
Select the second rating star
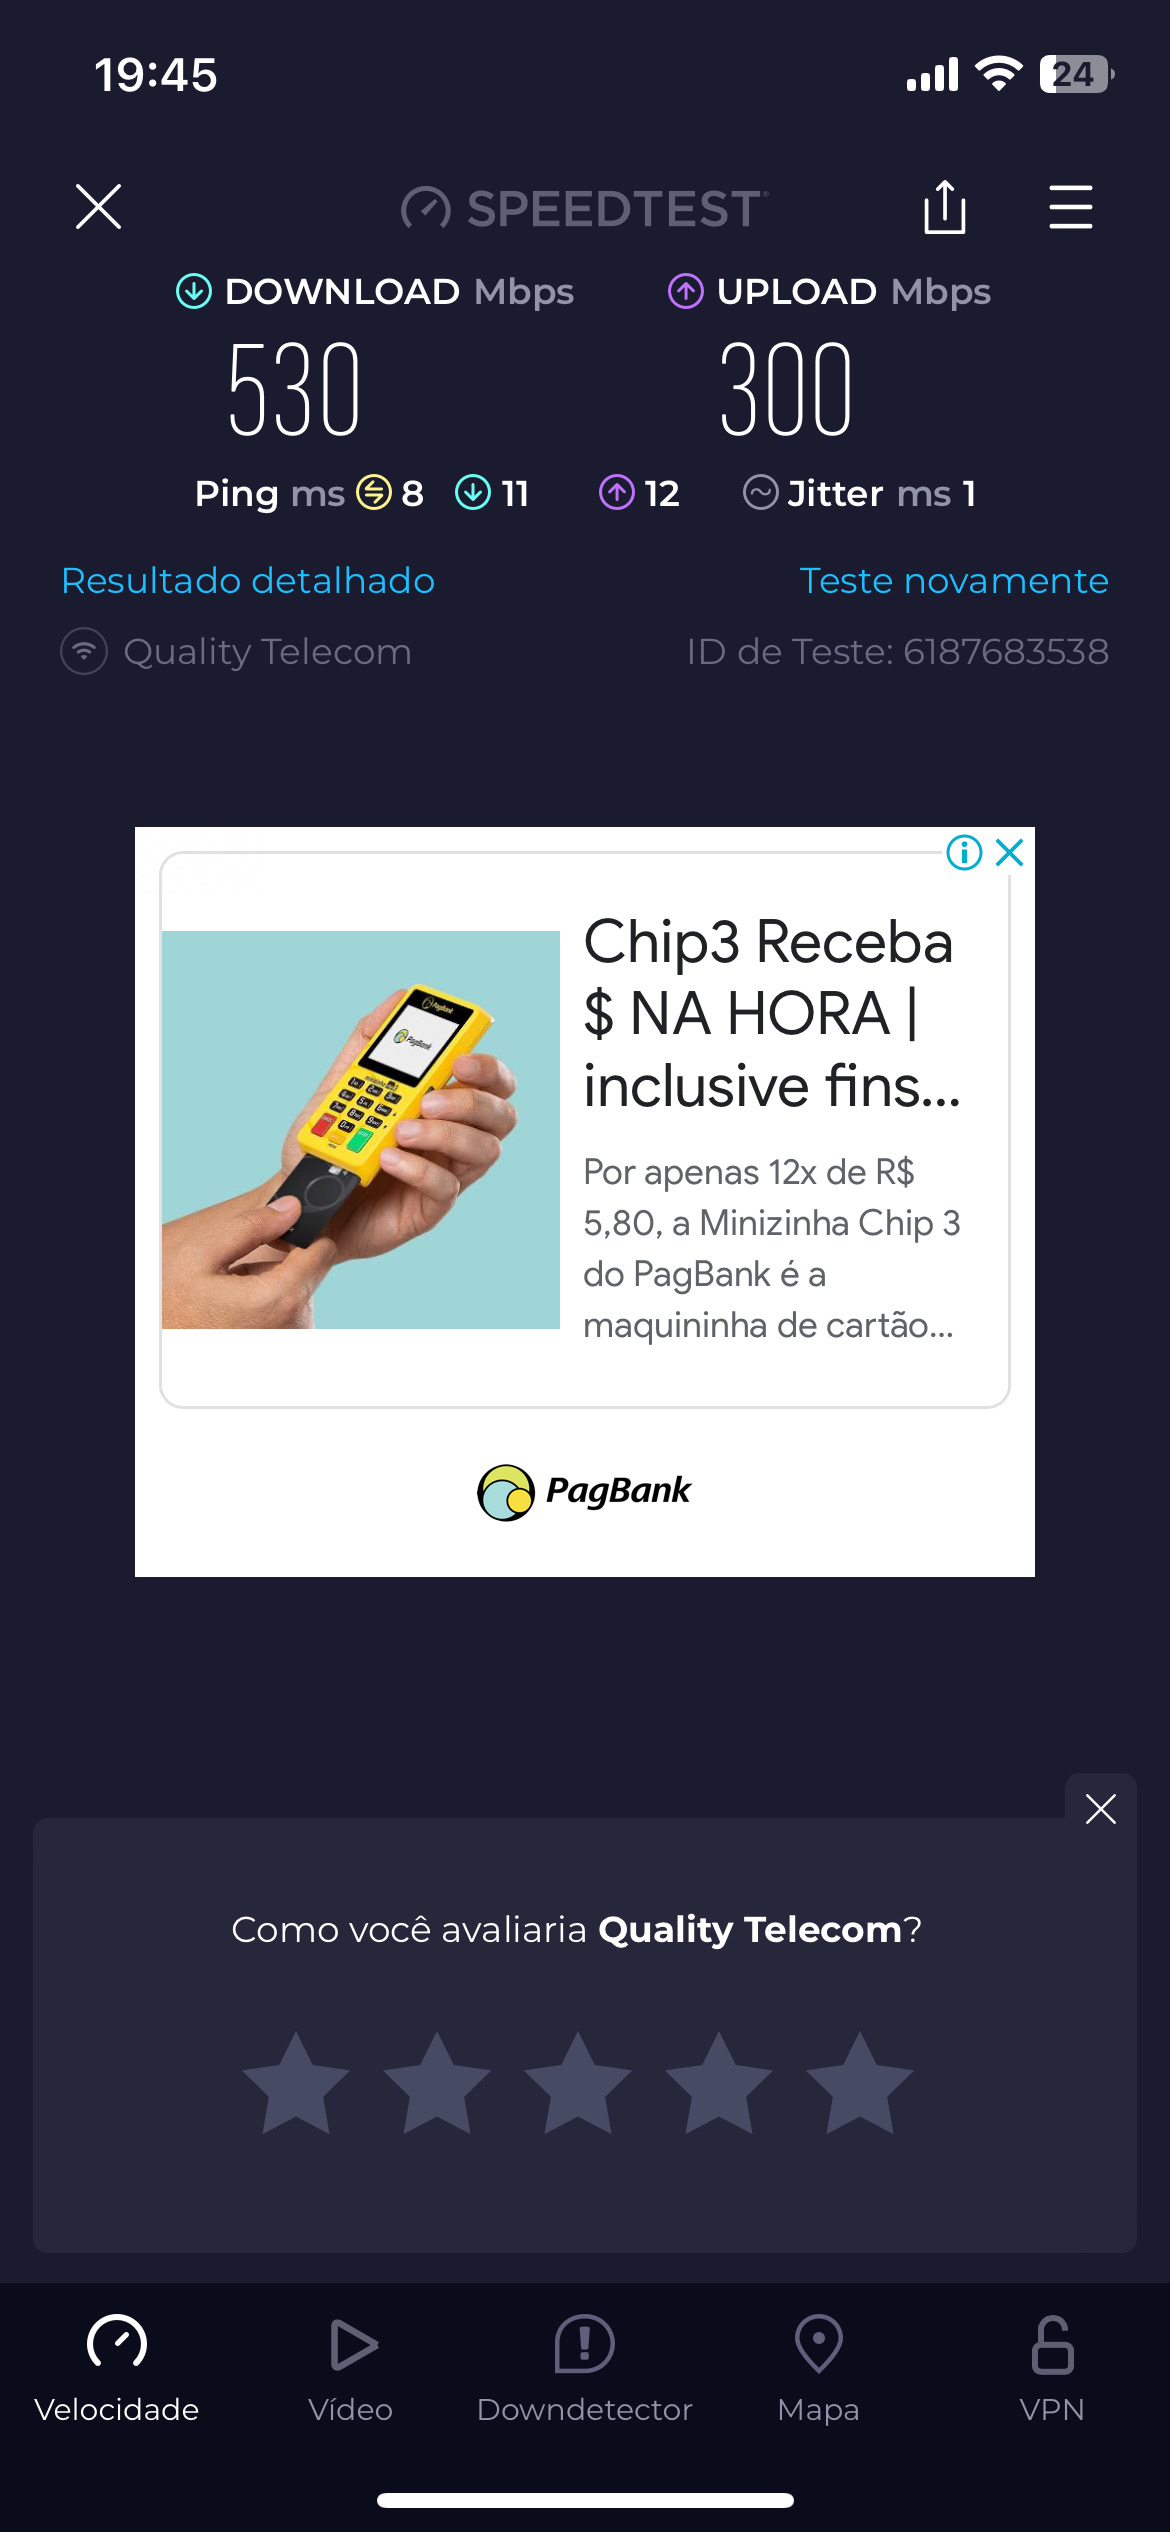(x=437, y=2083)
